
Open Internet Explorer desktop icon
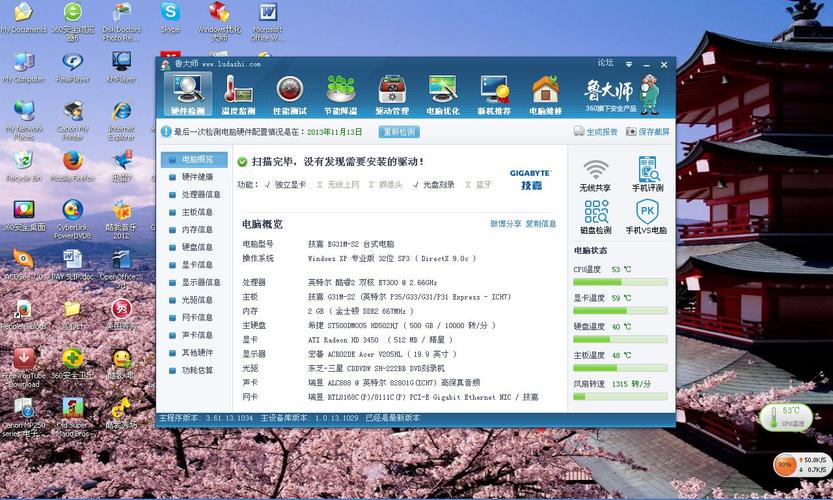[x=121, y=121]
